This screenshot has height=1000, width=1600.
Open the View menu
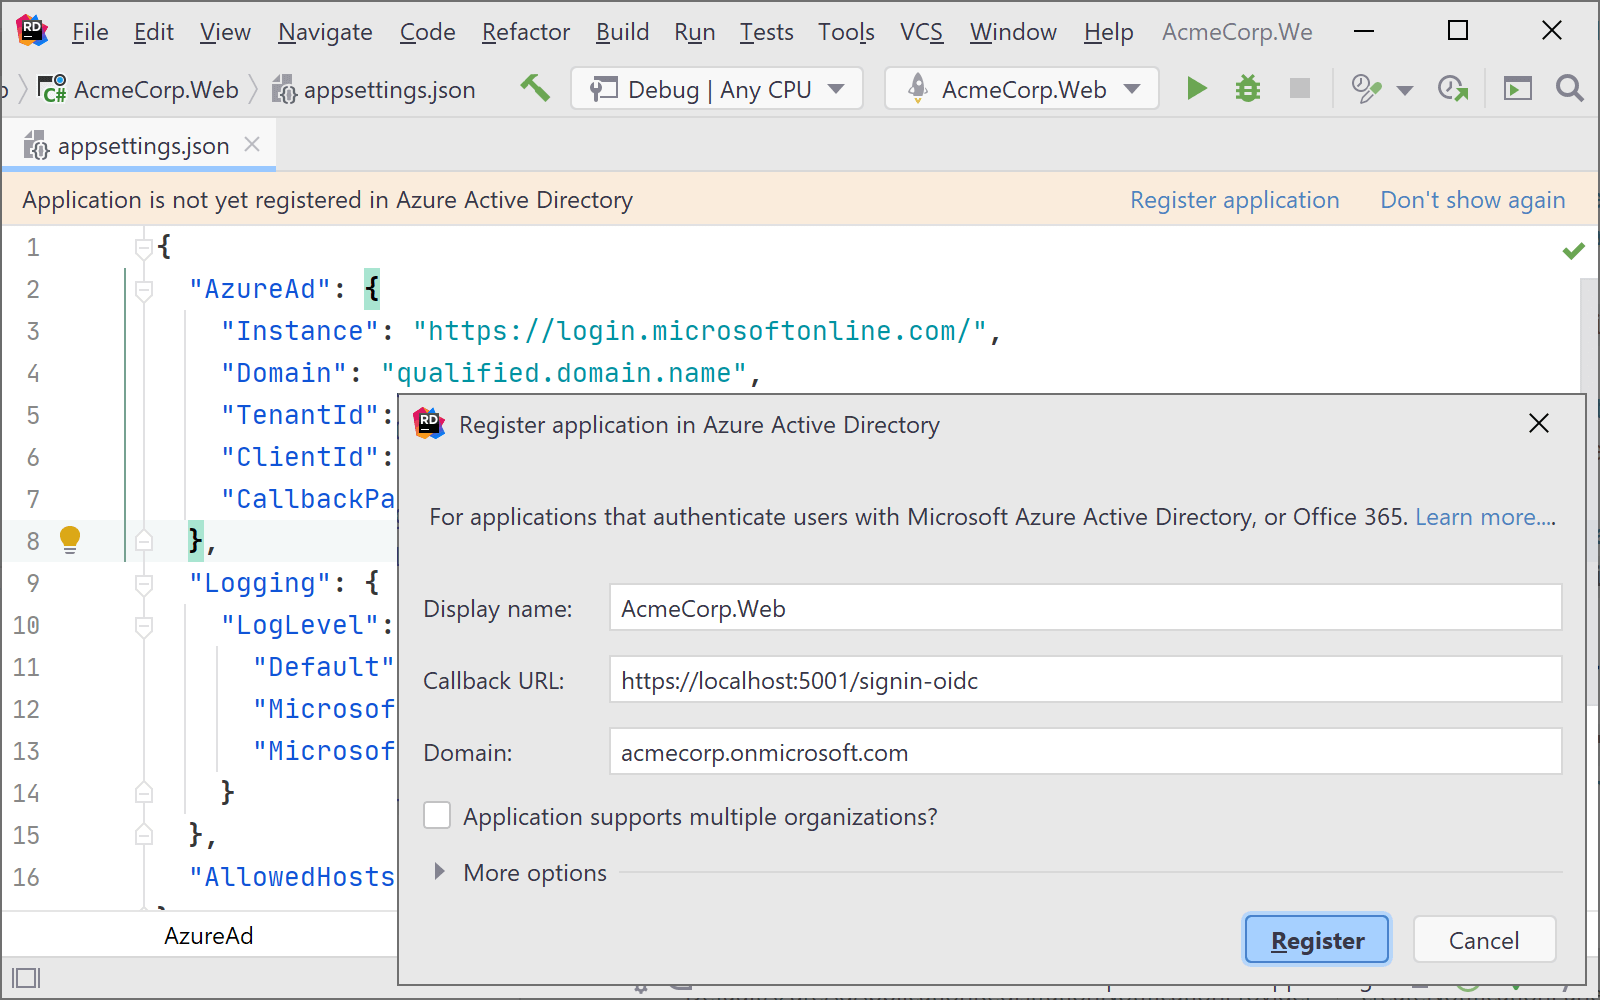[x=225, y=32]
